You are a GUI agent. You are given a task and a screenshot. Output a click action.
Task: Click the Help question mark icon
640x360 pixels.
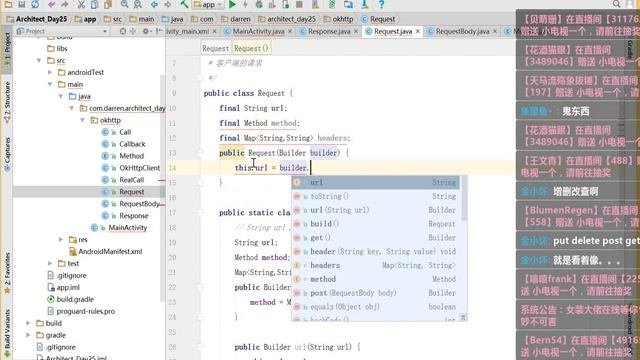(381, 4)
